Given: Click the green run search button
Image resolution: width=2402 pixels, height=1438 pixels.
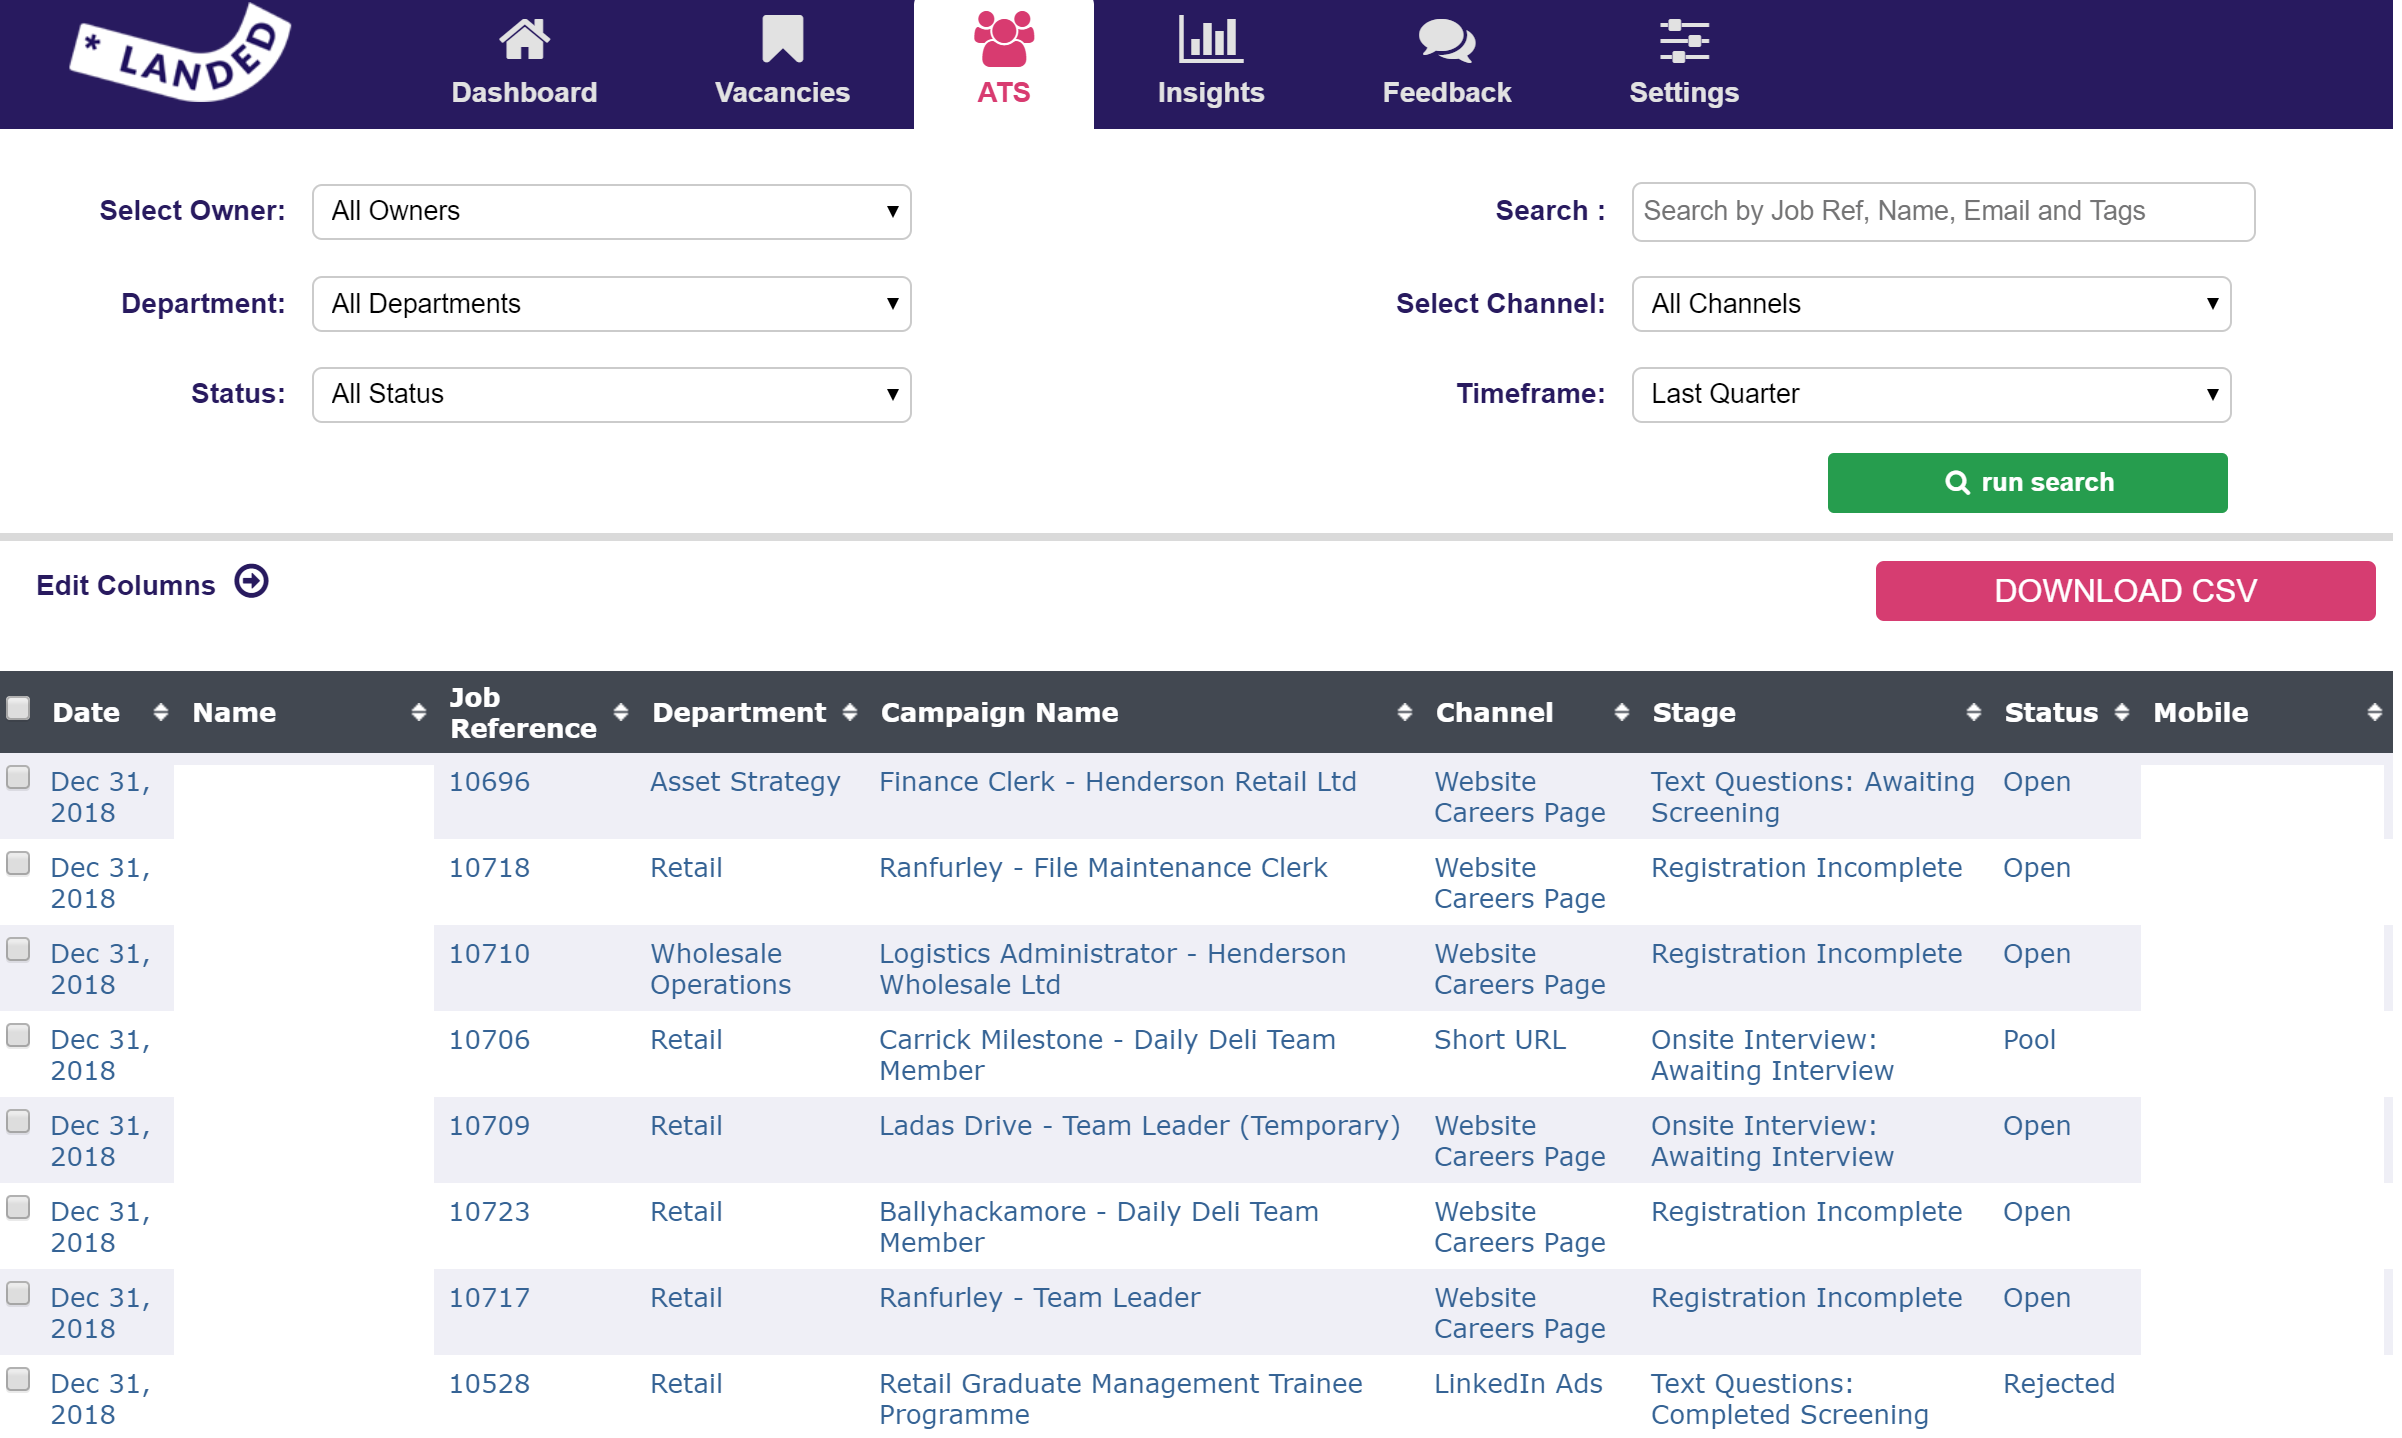Looking at the screenshot, I should coord(2027,483).
